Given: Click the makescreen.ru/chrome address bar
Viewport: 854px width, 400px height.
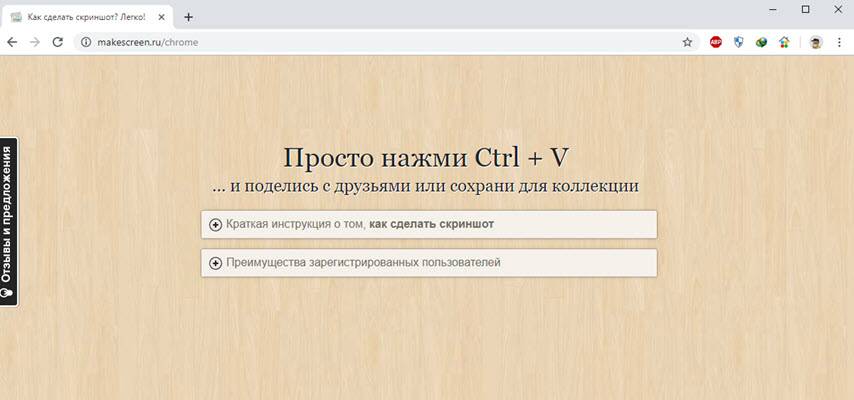Looking at the screenshot, I should coord(380,42).
